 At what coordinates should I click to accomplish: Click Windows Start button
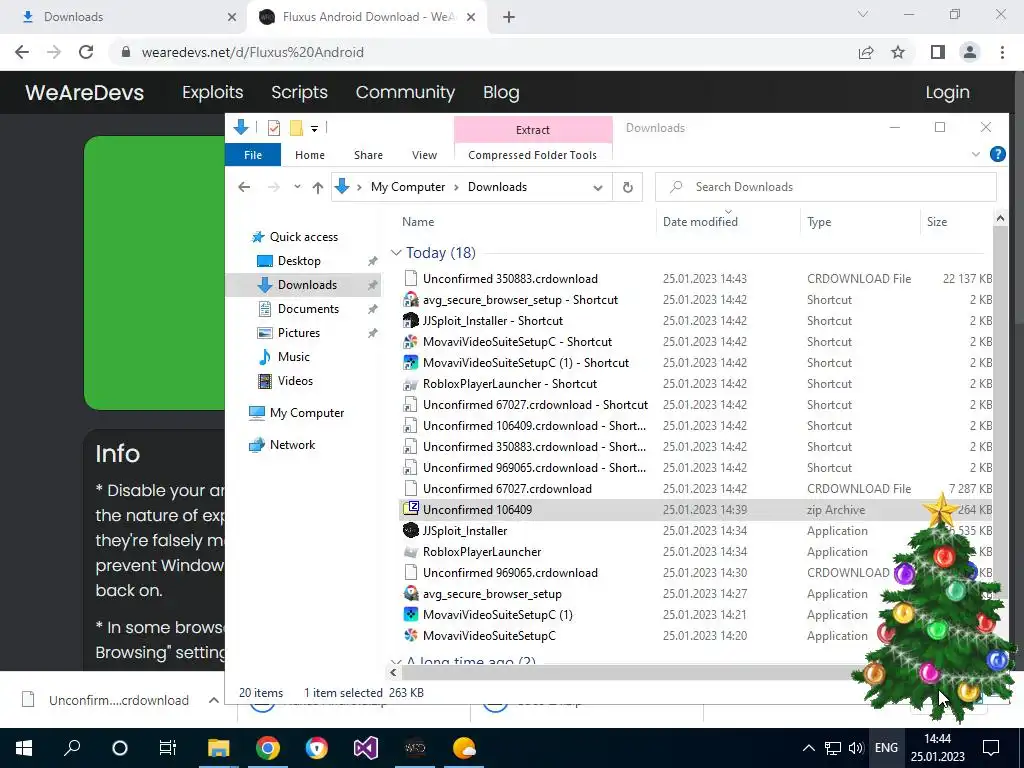coord(24,748)
